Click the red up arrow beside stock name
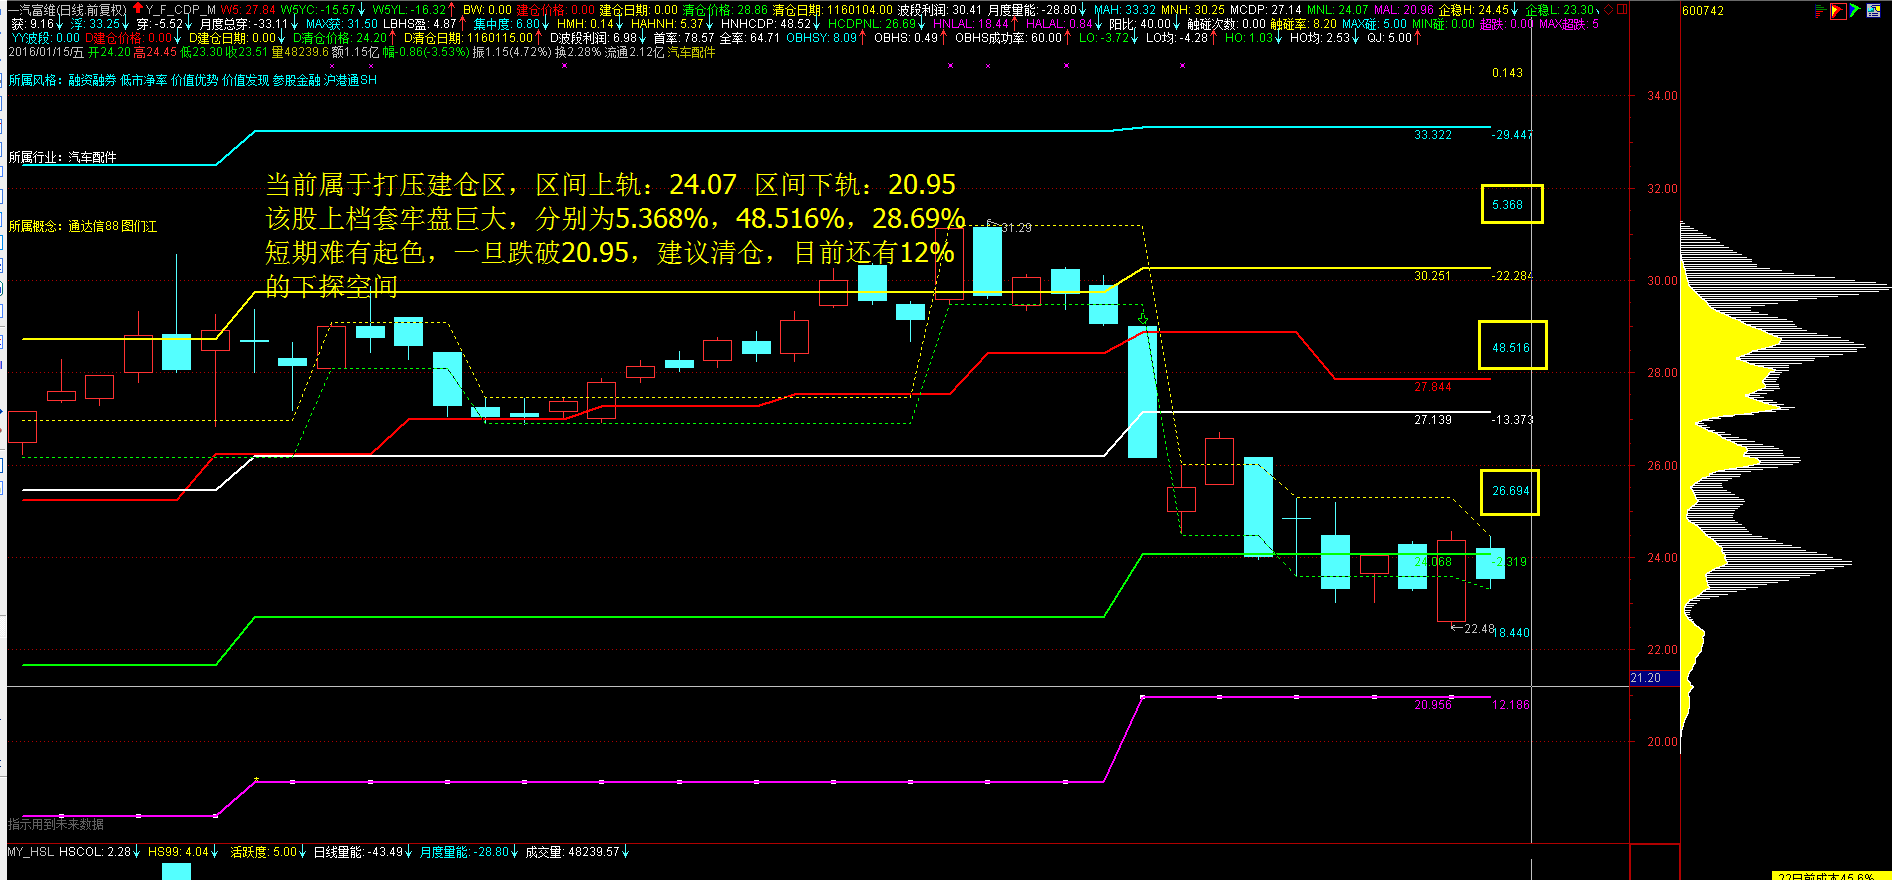This screenshot has width=1892, height=880. pos(138,9)
